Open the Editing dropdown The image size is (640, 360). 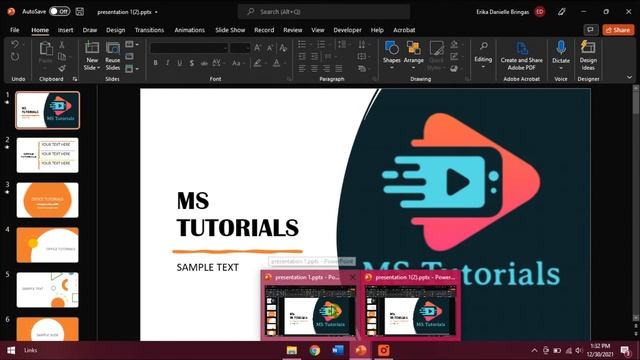(483, 55)
